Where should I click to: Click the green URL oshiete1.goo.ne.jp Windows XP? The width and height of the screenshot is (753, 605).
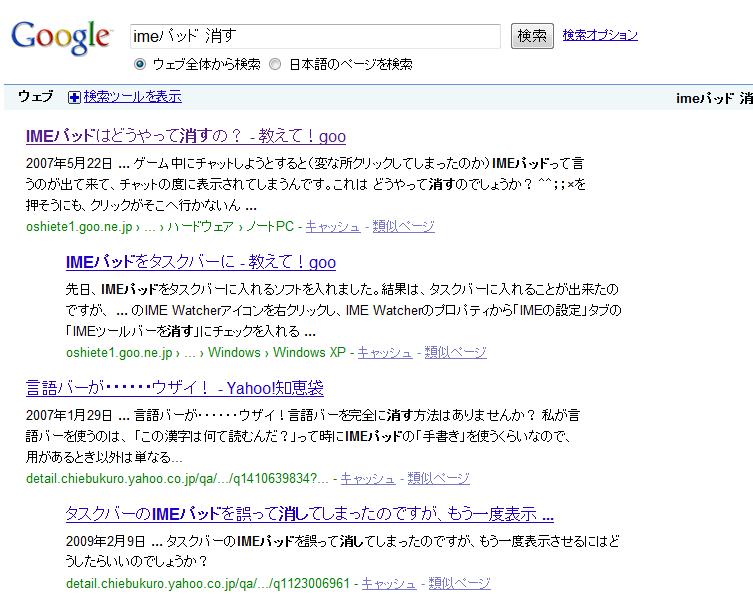tap(206, 352)
